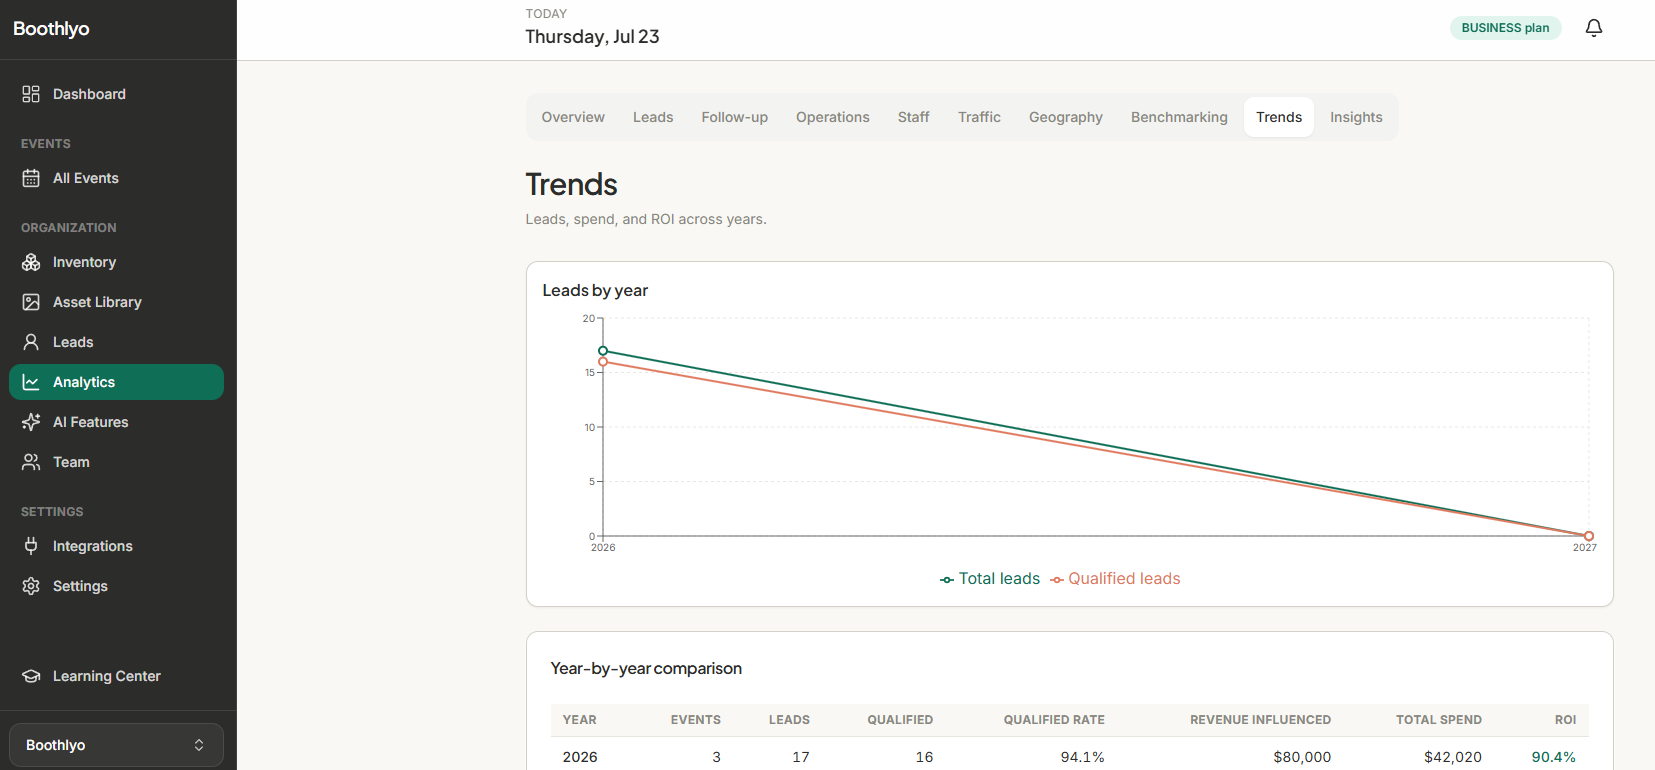Switch to the Insights tab

[1356, 117]
